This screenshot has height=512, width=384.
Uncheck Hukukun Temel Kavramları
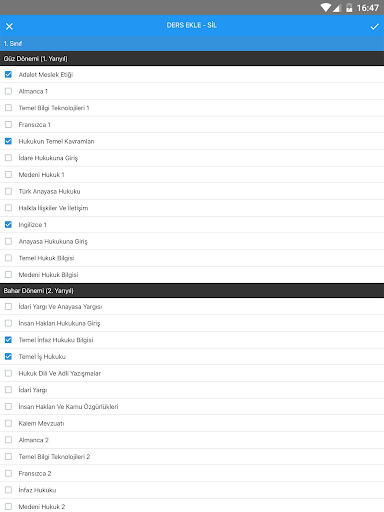coord(8,141)
